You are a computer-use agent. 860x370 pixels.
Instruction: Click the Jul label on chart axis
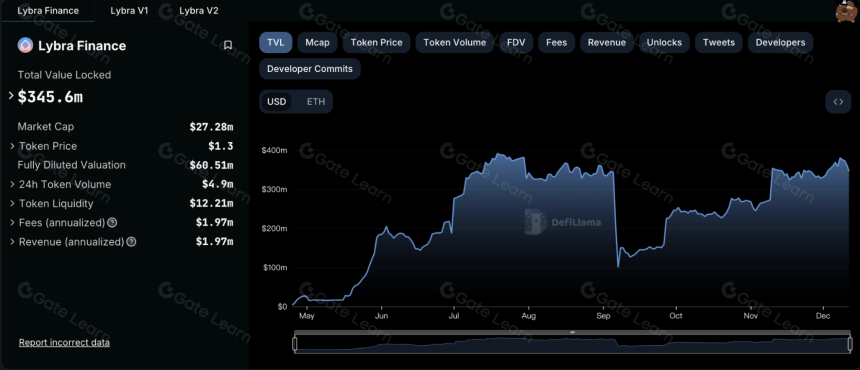tap(454, 316)
